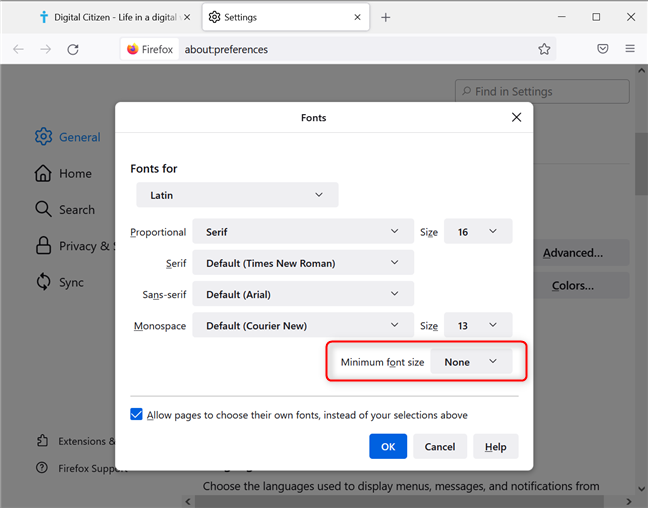Open the Fonts for Latin dropdown
The width and height of the screenshot is (648, 508).
237,195
